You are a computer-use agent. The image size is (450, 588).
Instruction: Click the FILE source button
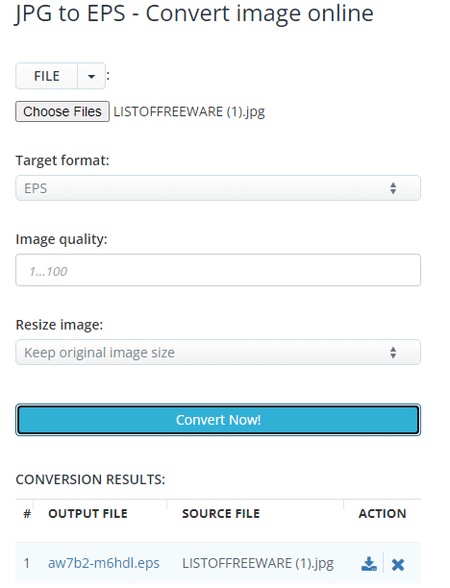click(x=46, y=76)
